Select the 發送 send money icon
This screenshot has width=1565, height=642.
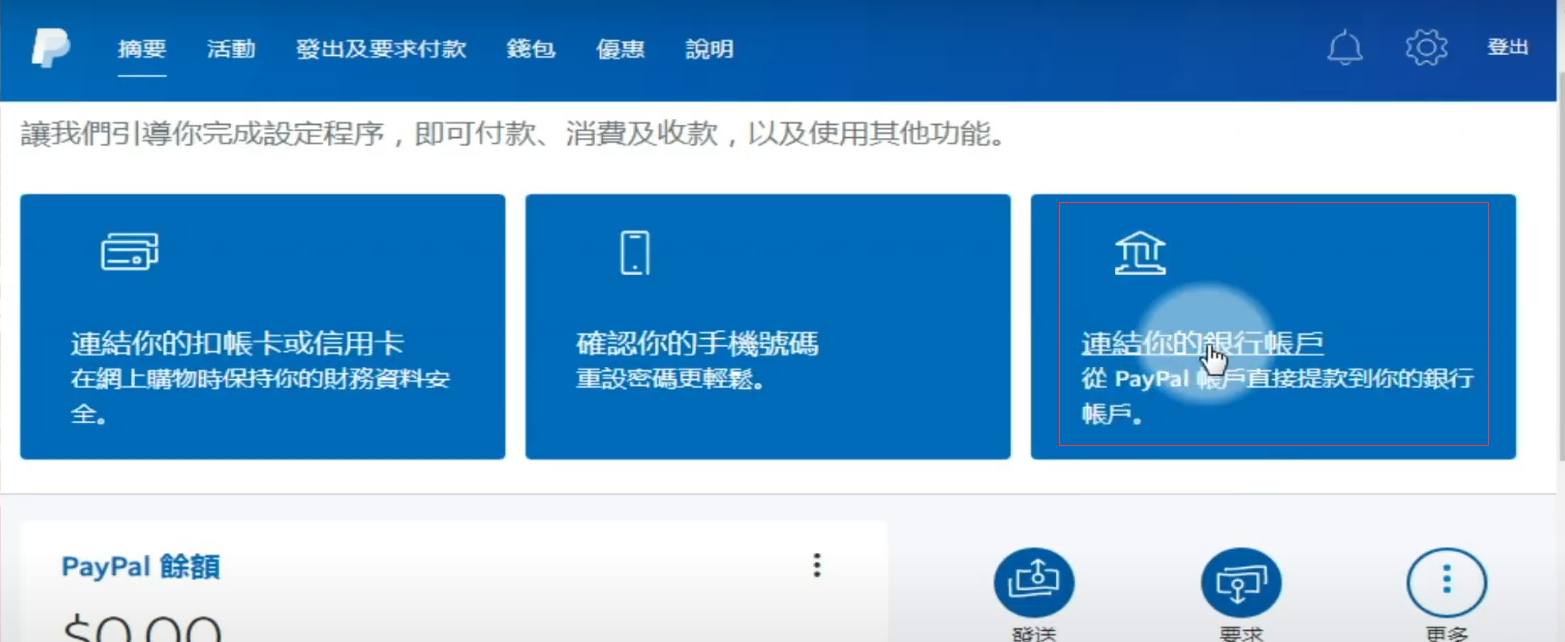coord(1034,581)
